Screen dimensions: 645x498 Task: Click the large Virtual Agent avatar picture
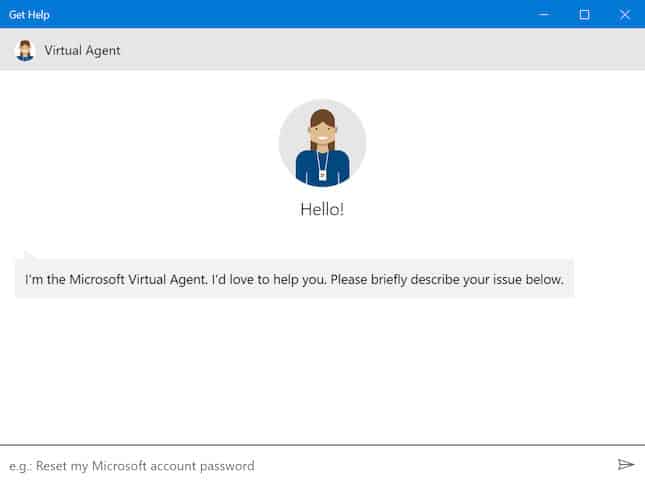[x=322, y=143]
